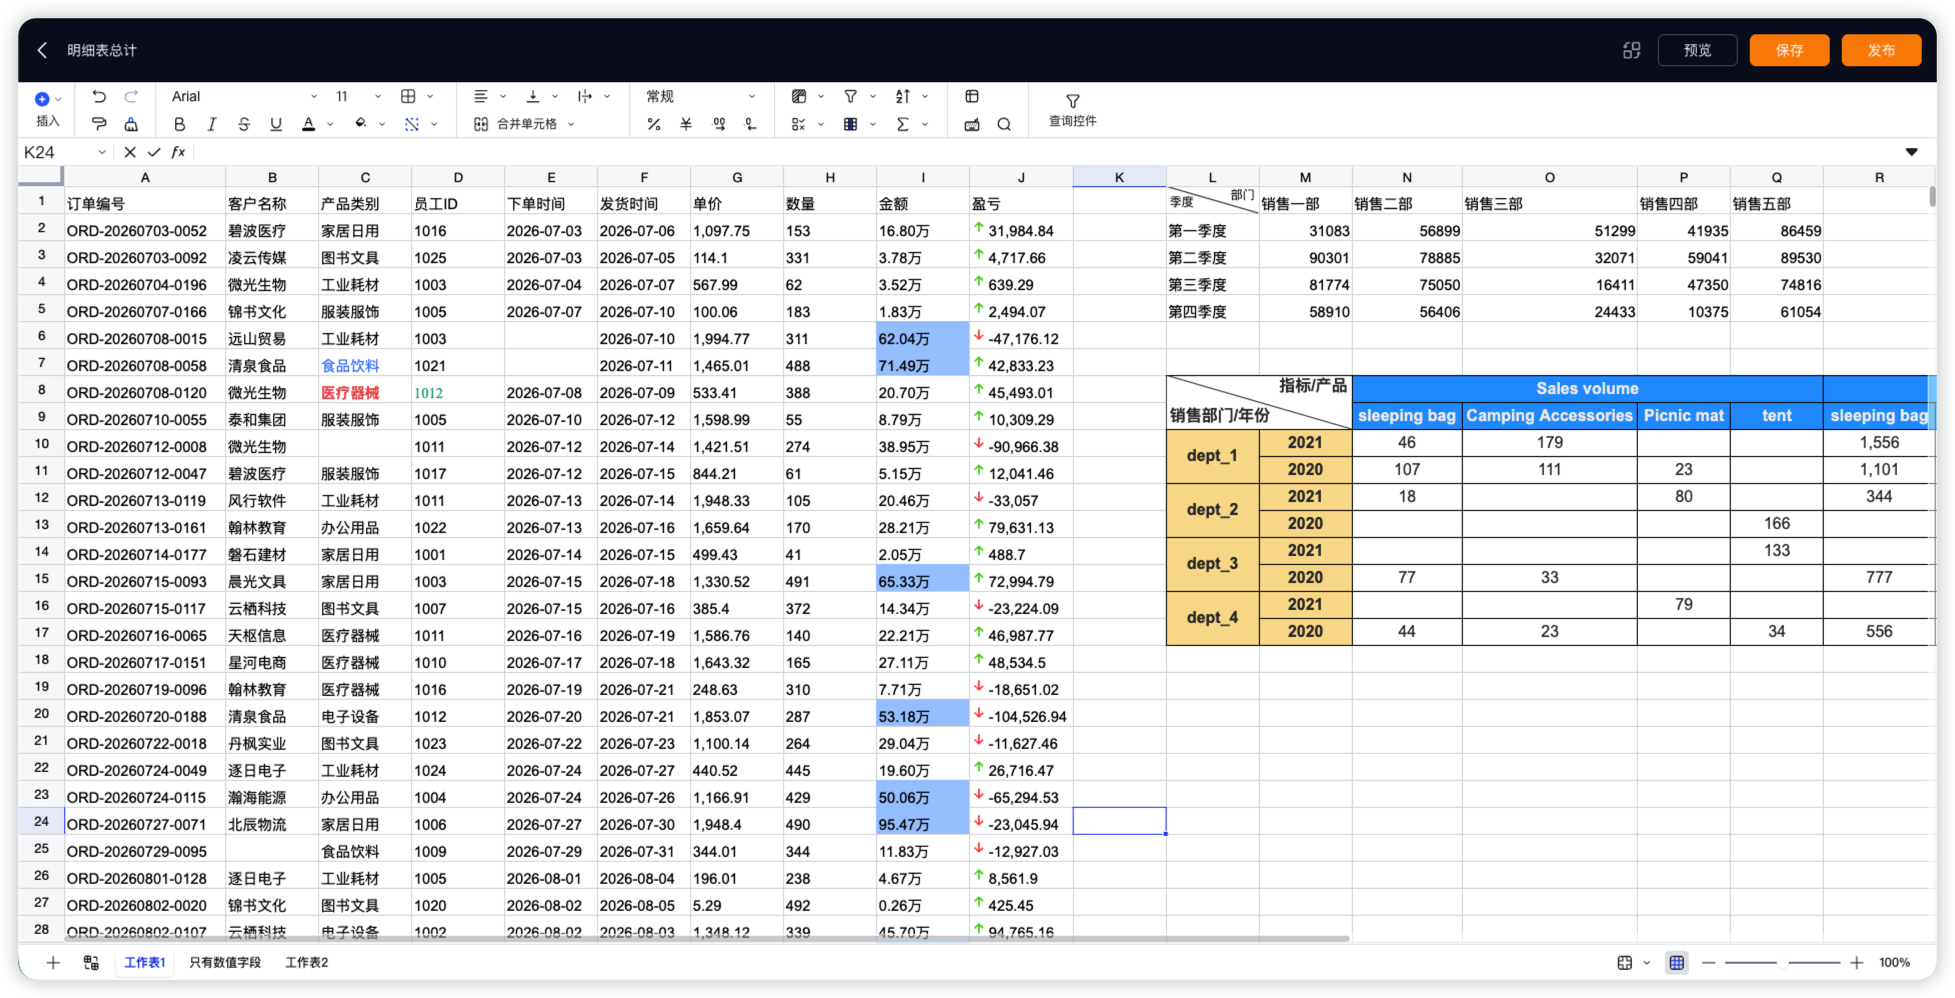
Task: Click the keyboard-like icon beside search
Action: 971,124
